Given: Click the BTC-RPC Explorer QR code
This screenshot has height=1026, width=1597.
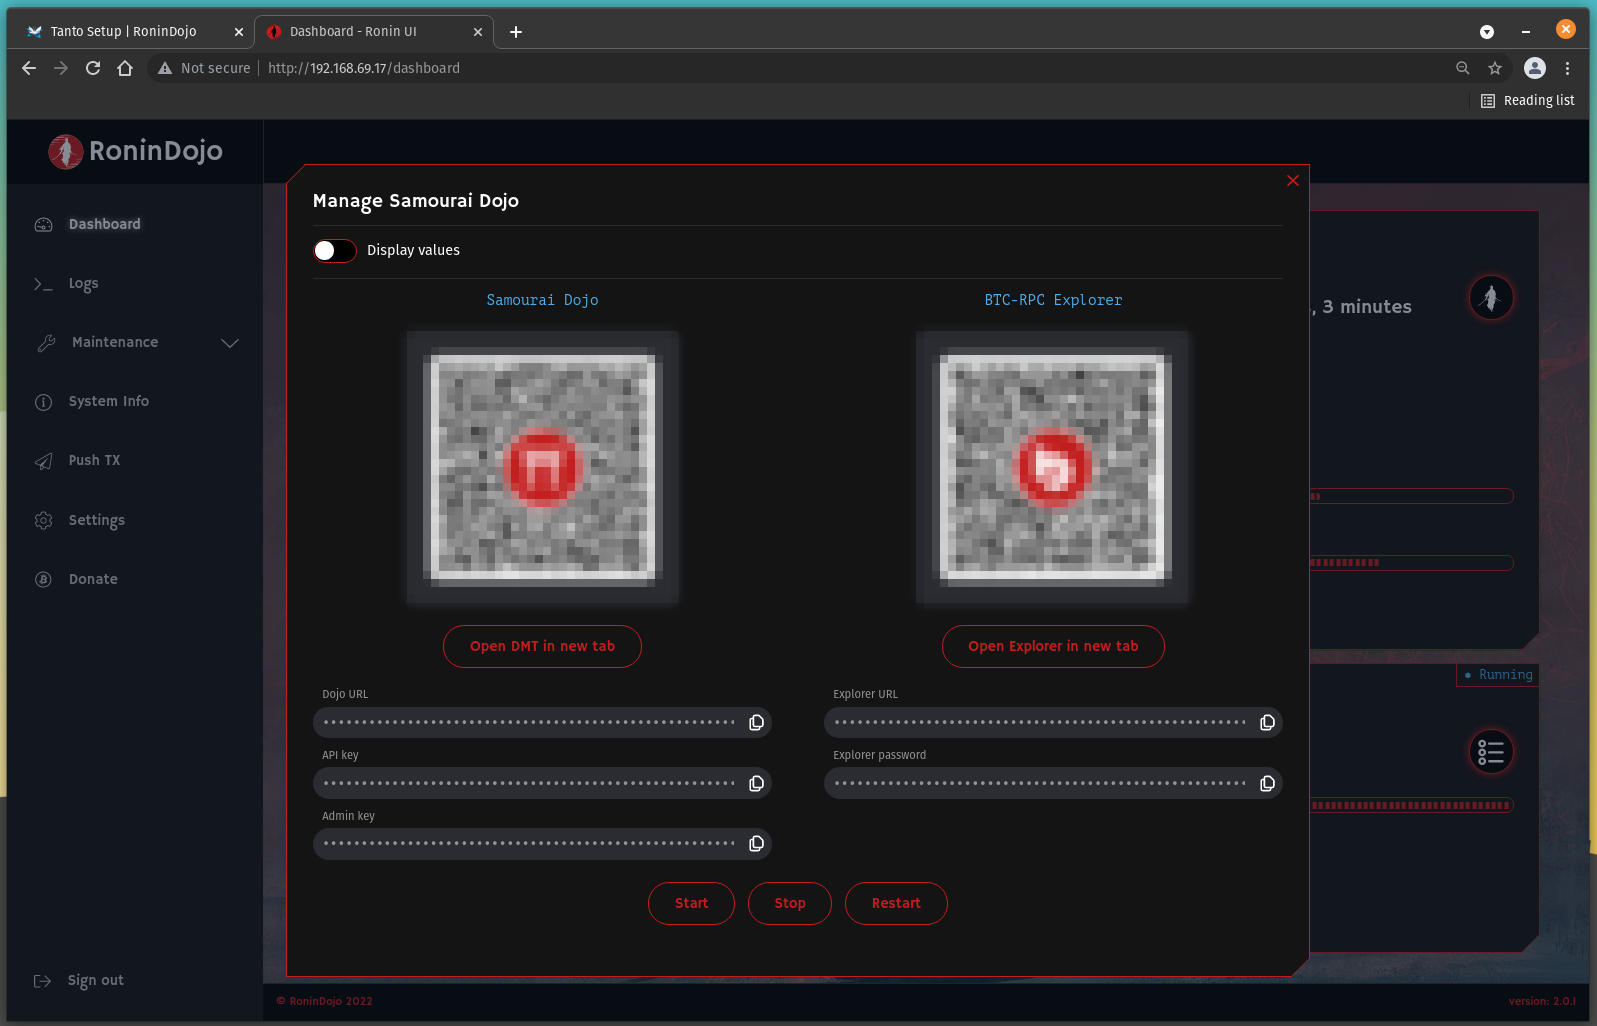Looking at the screenshot, I should click(x=1052, y=467).
